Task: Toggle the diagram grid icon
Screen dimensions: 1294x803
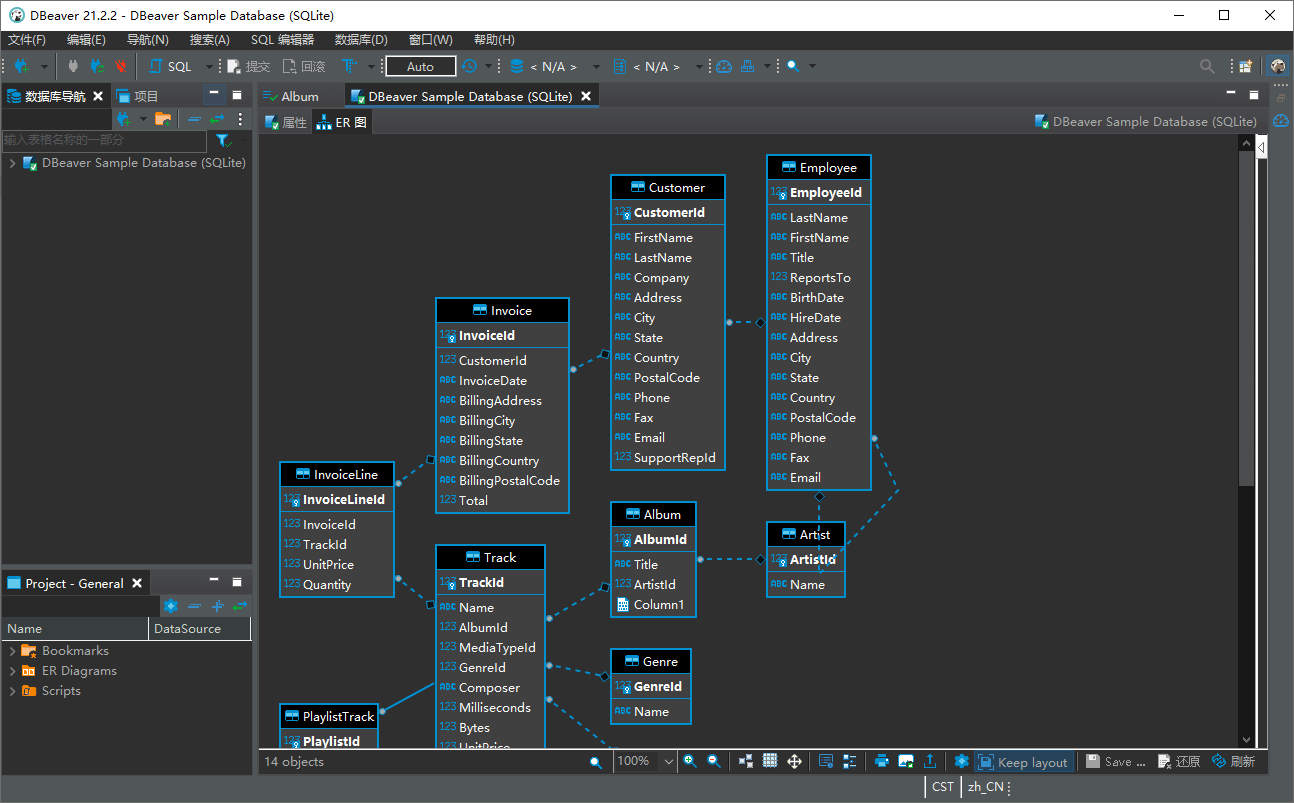Action: [770, 761]
